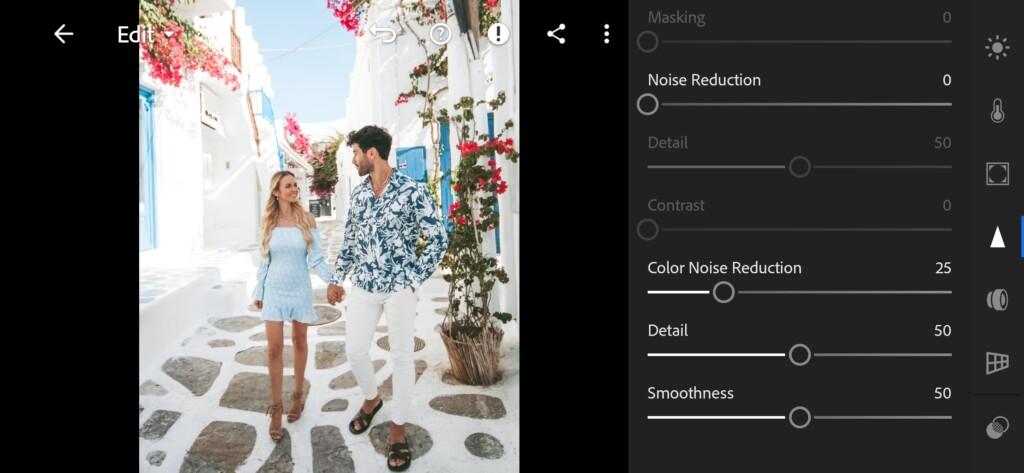Open the Edit mode dropdown

click(145, 35)
